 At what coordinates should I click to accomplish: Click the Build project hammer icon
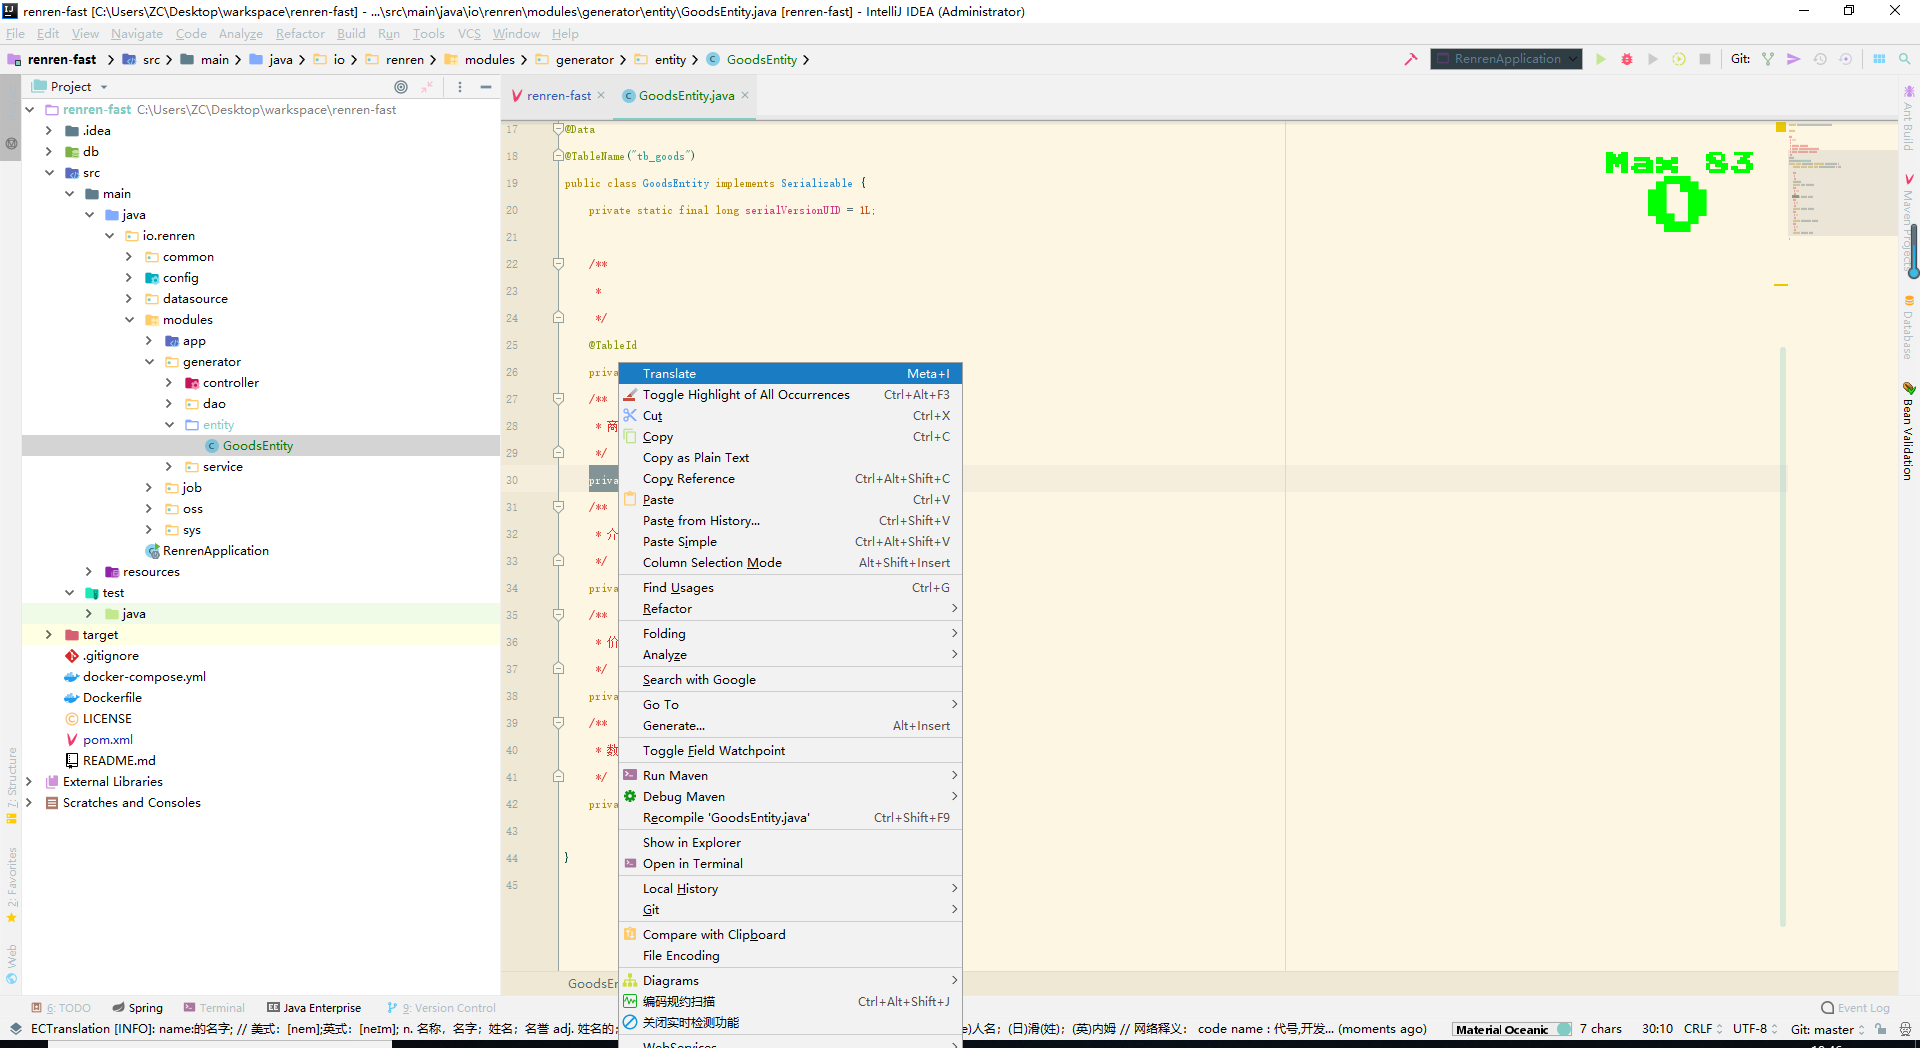[1411, 59]
